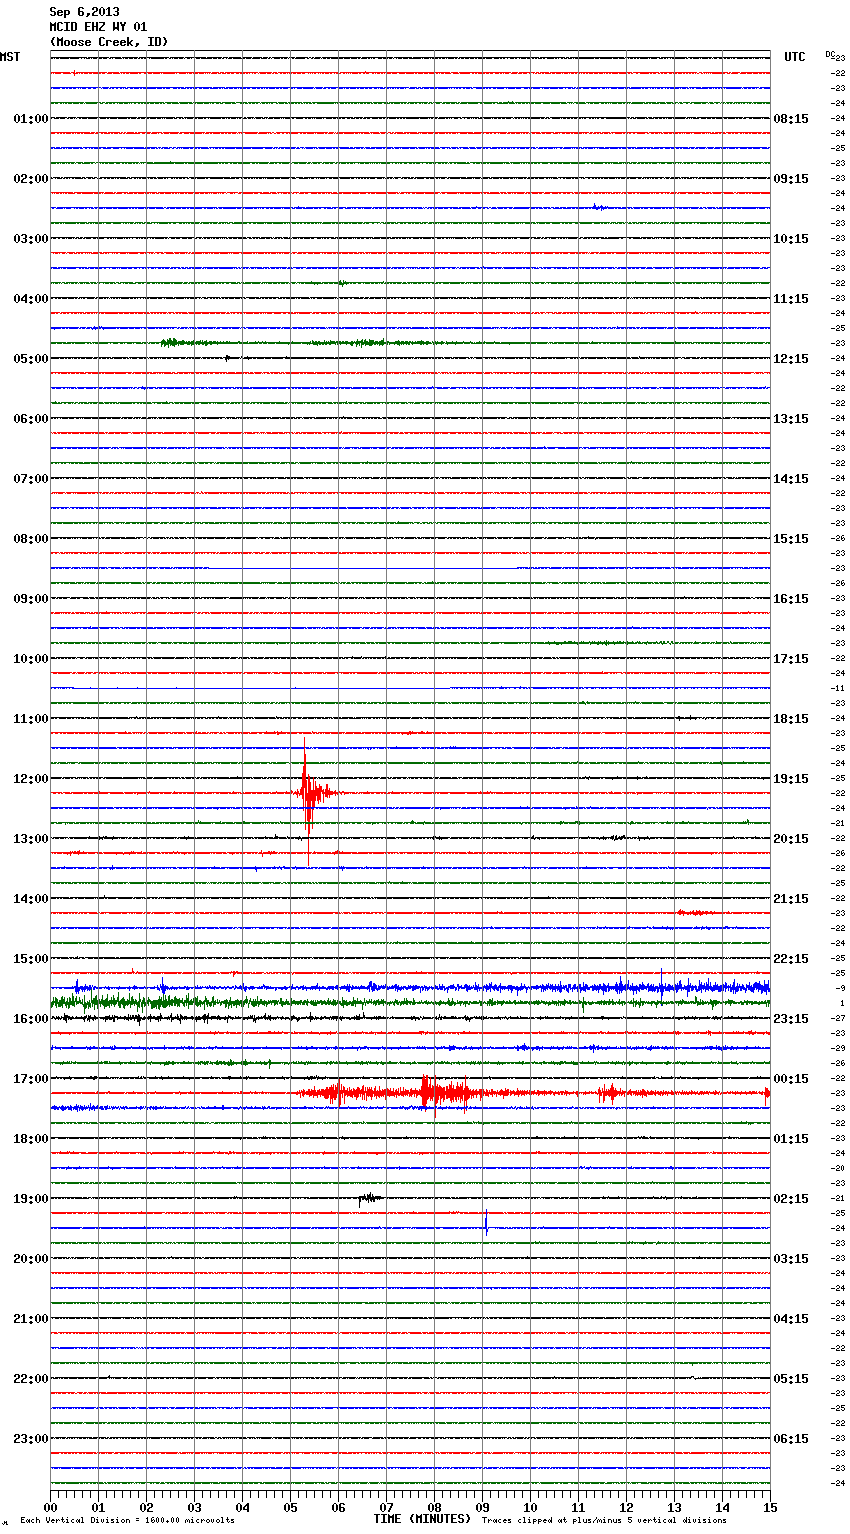The width and height of the screenshot is (850, 1534).
Task: Click minute tick label 05 on bottom axis
Action: 290,1507
